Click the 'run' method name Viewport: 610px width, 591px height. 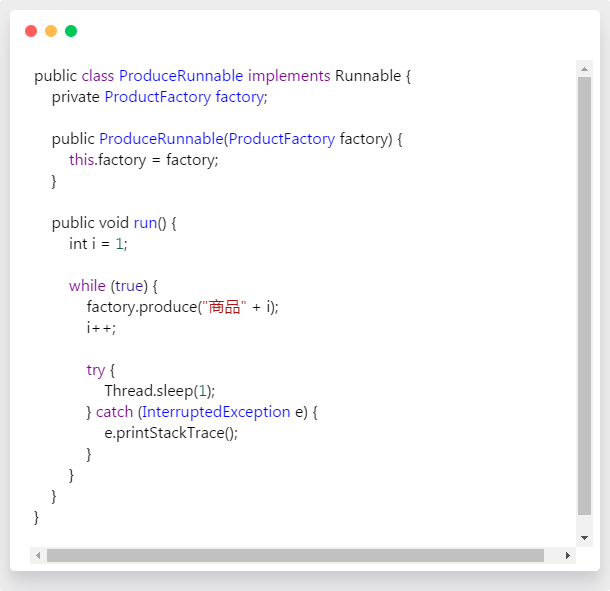[x=145, y=223]
